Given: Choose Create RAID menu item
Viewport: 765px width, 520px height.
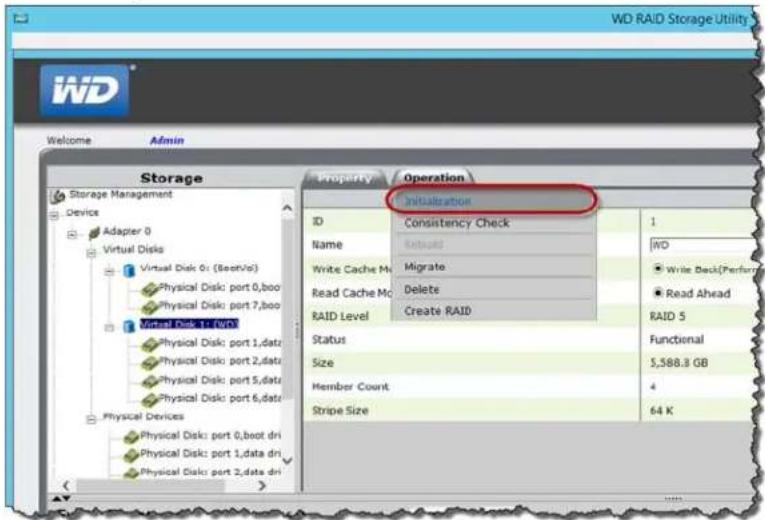Looking at the screenshot, I should coord(493,311).
